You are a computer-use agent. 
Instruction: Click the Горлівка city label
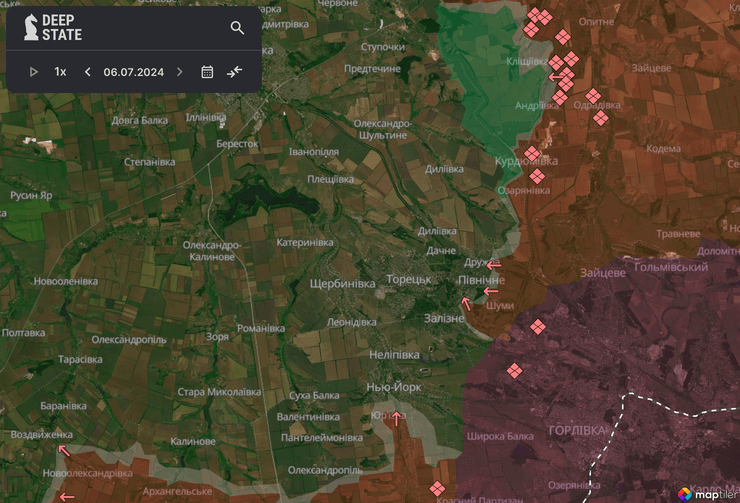577,429
